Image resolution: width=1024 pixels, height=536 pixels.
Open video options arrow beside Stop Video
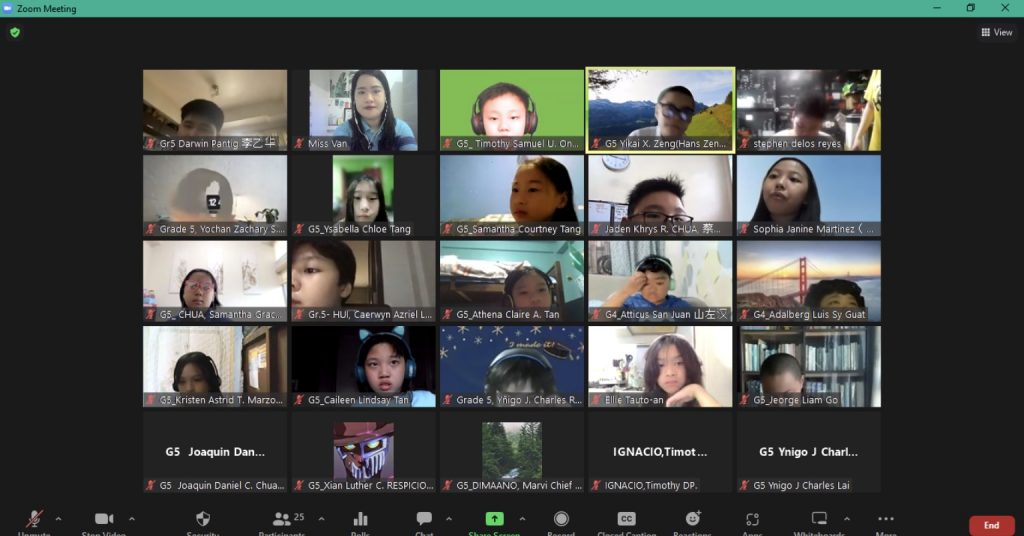click(x=132, y=519)
